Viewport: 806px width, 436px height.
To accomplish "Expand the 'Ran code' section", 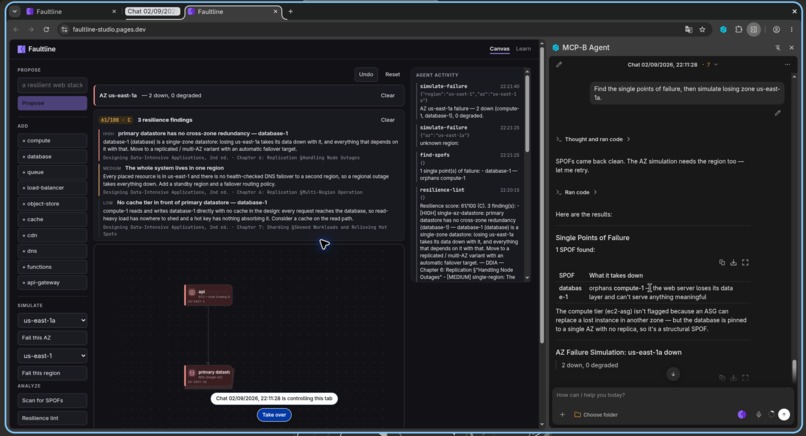I will coord(576,192).
